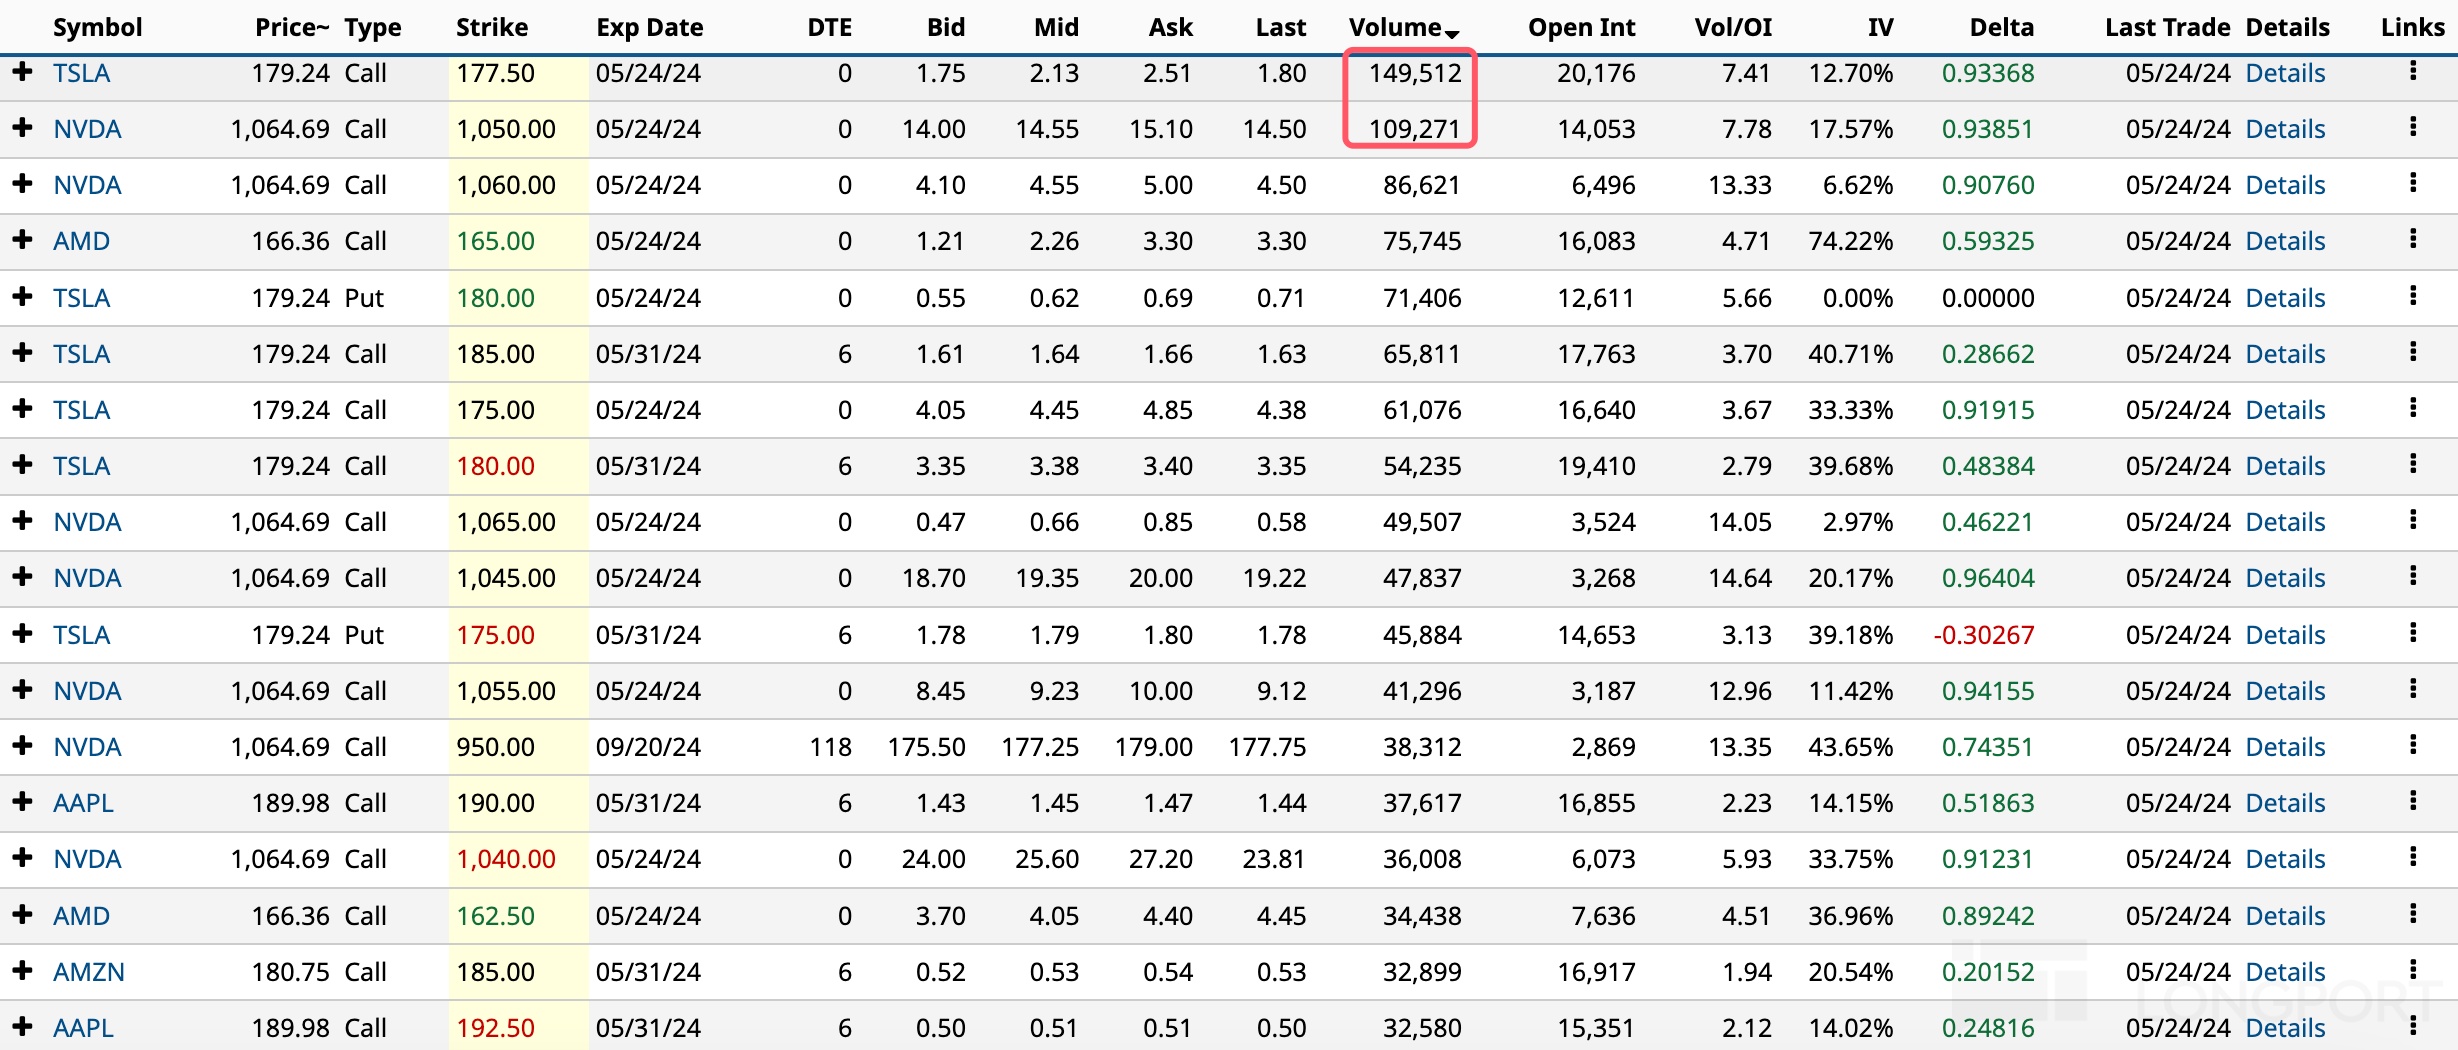This screenshot has height=1050, width=2458.
Task: Open links menu for AMD 162.50 call
Action: (x=2413, y=914)
